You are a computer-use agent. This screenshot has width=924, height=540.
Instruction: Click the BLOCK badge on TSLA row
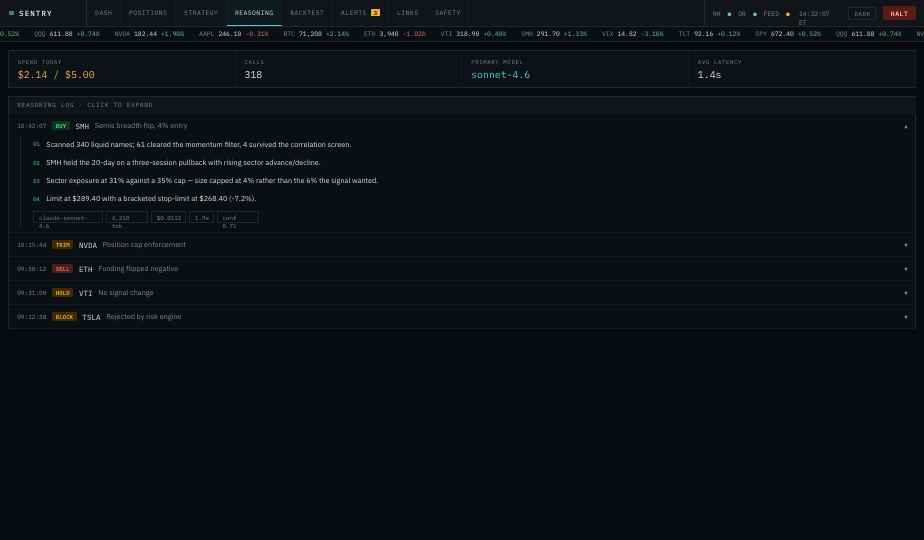point(64,317)
